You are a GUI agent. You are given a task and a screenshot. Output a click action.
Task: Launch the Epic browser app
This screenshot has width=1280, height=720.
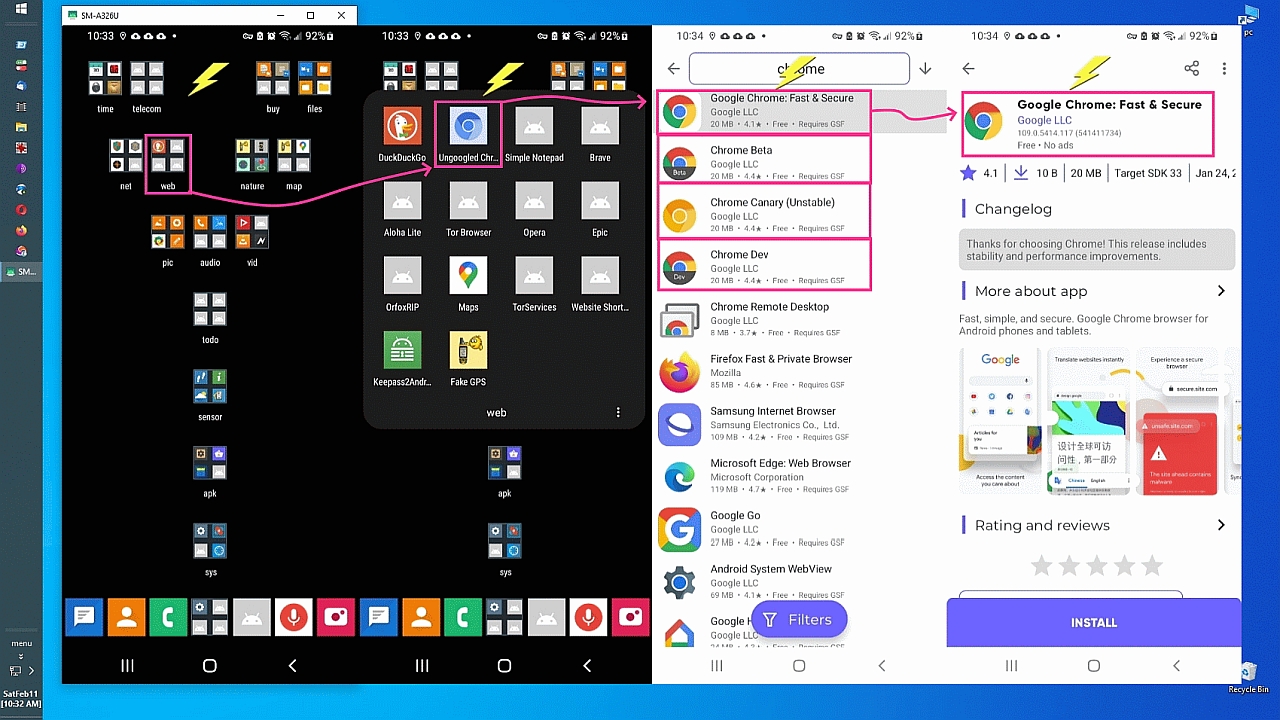click(600, 210)
